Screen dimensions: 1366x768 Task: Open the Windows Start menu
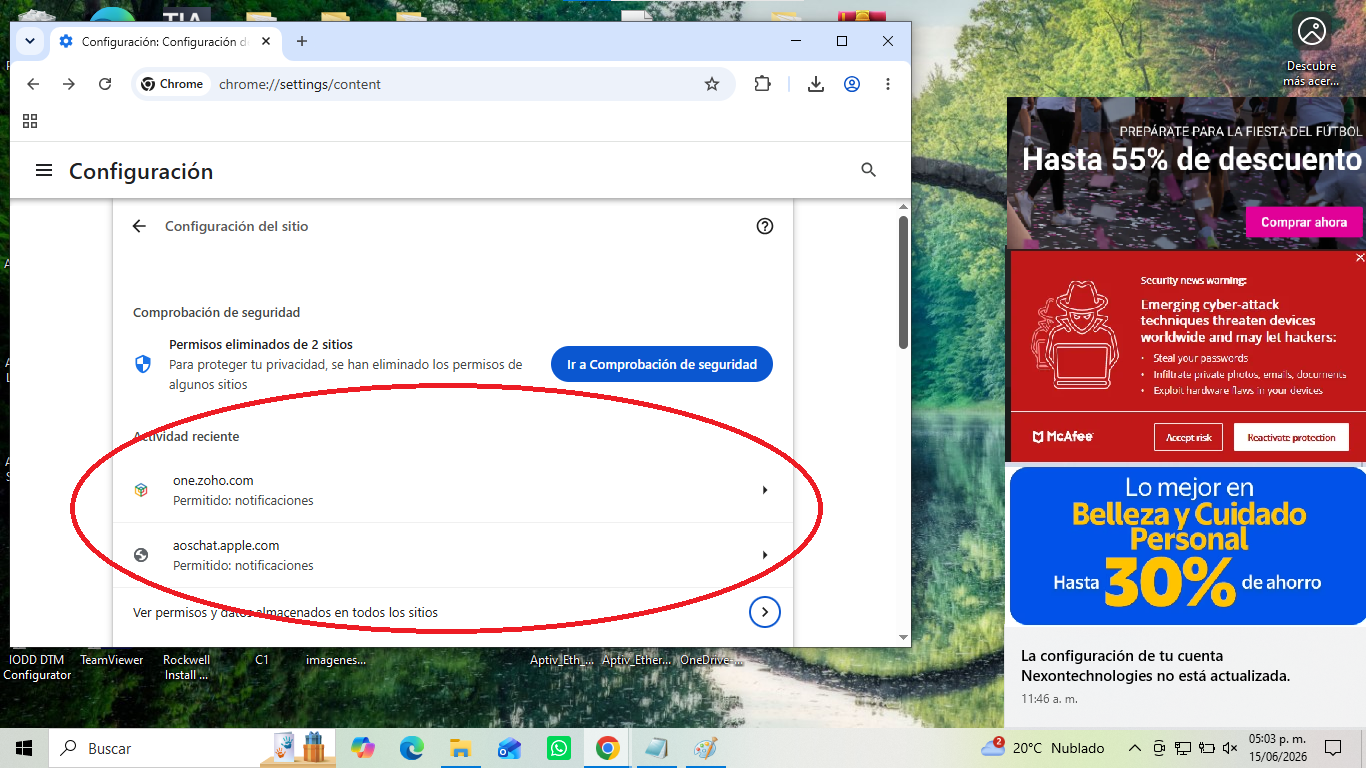24,748
